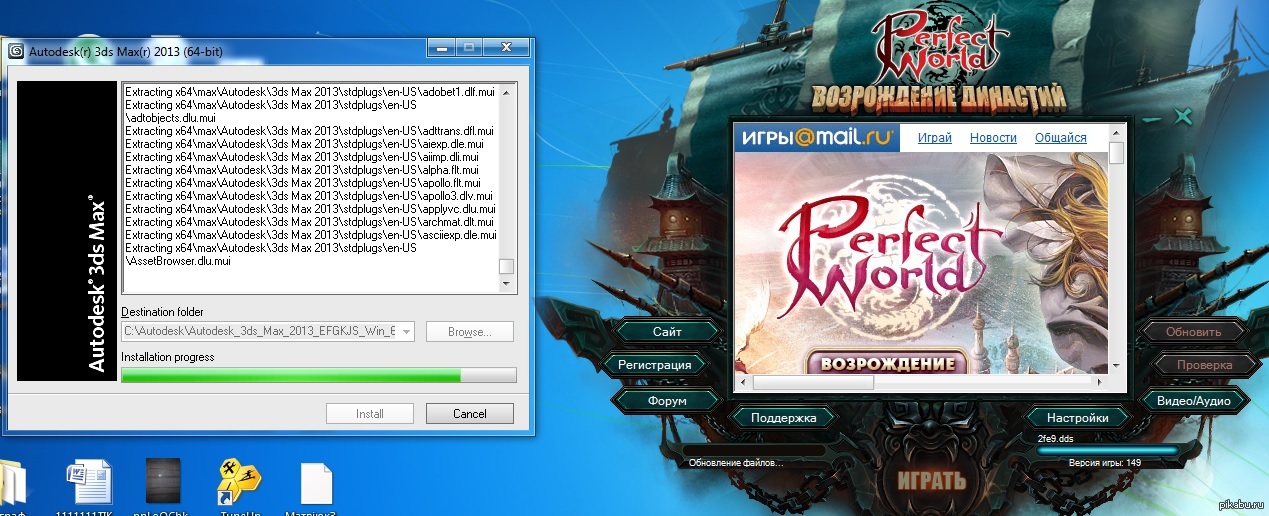
Task: Click the Destination folder path field
Action: [259, 332]
